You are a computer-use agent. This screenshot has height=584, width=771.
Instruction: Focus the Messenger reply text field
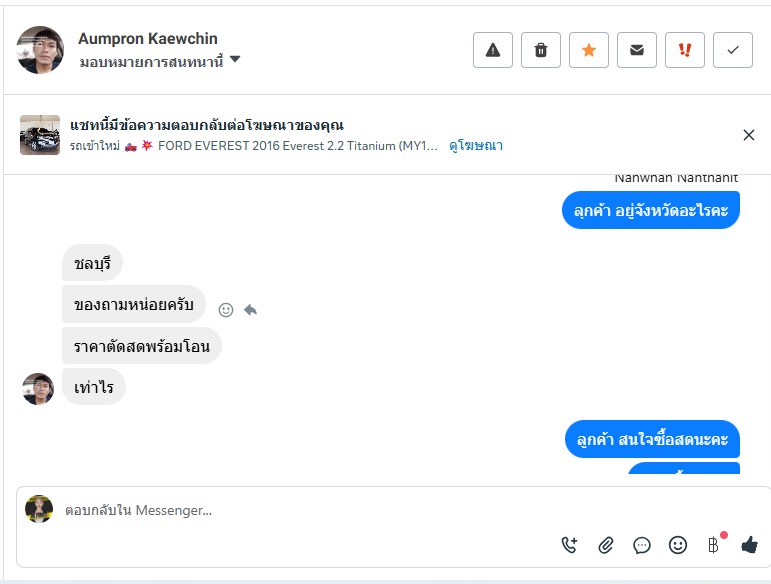click(x=300, y=510)
